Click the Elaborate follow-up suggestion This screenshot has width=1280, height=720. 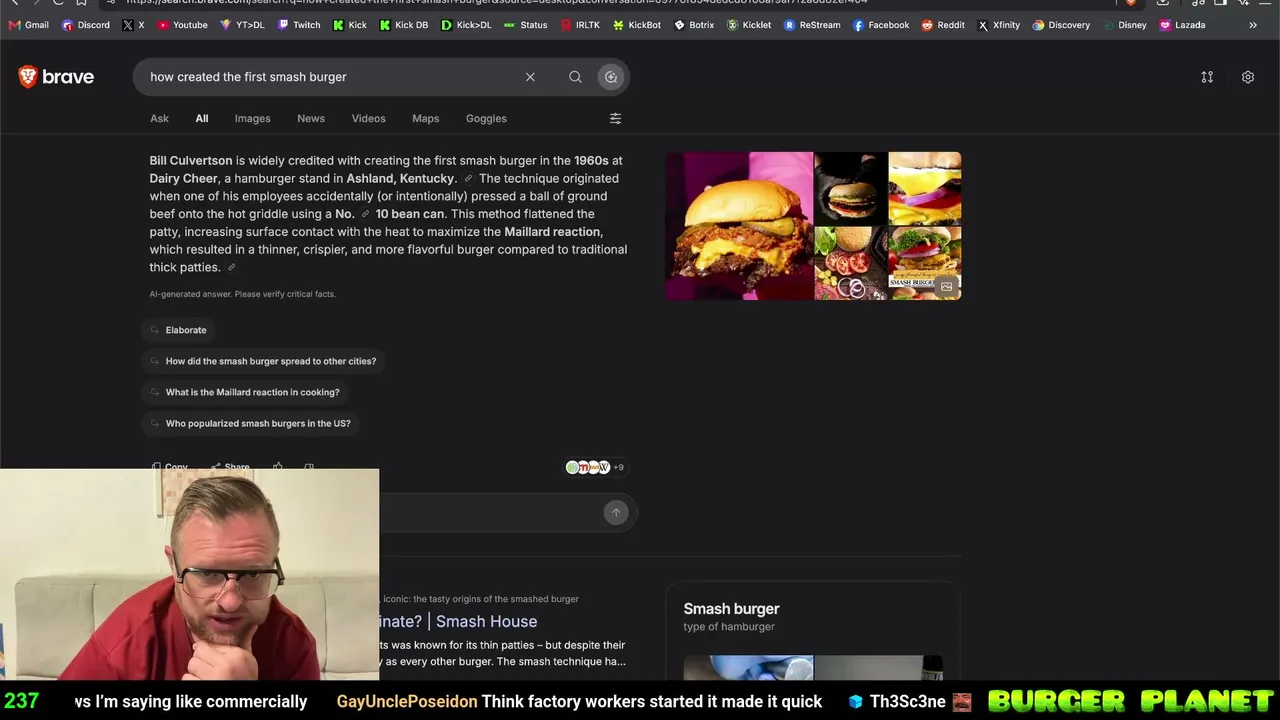178,330
